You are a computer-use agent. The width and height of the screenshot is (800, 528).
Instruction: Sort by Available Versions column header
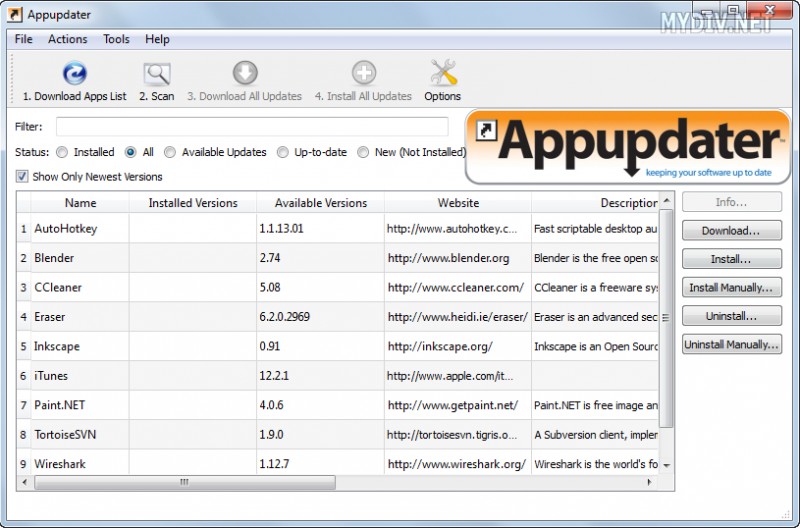point(320,203)
